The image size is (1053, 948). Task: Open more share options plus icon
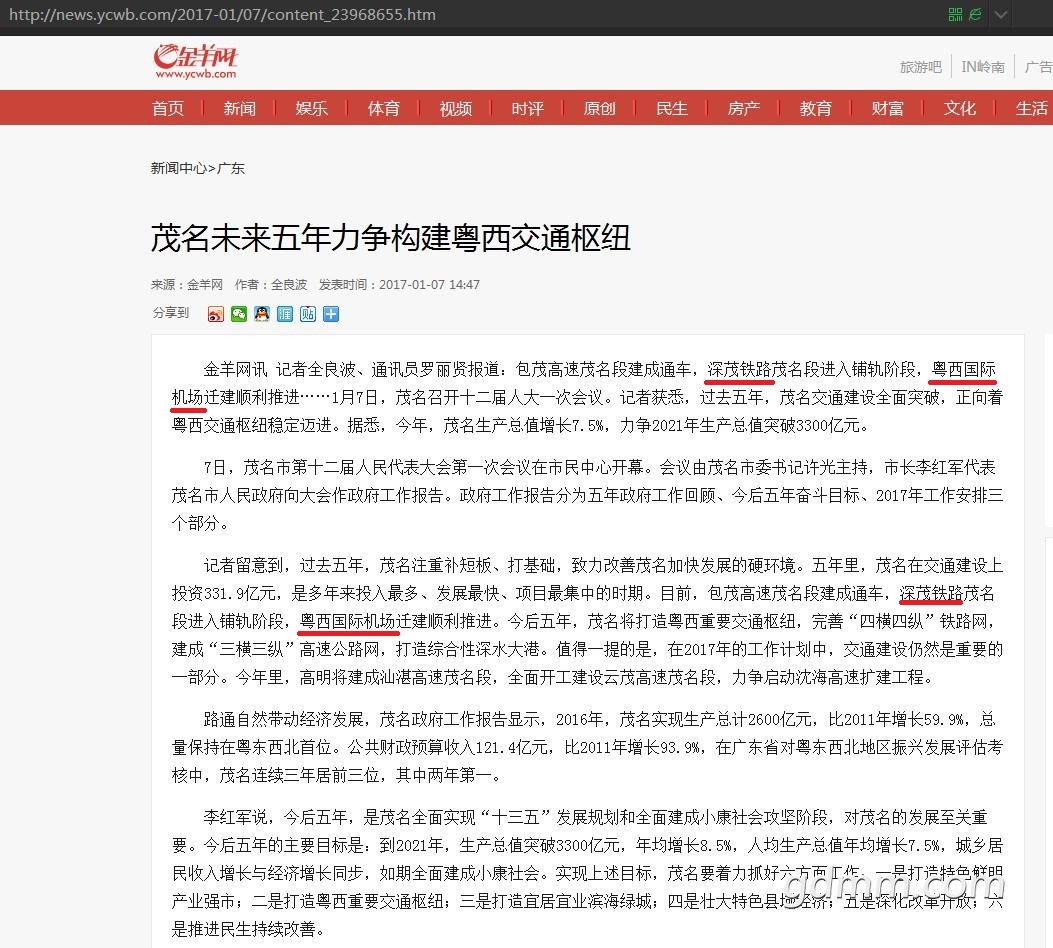coord(331,314)
